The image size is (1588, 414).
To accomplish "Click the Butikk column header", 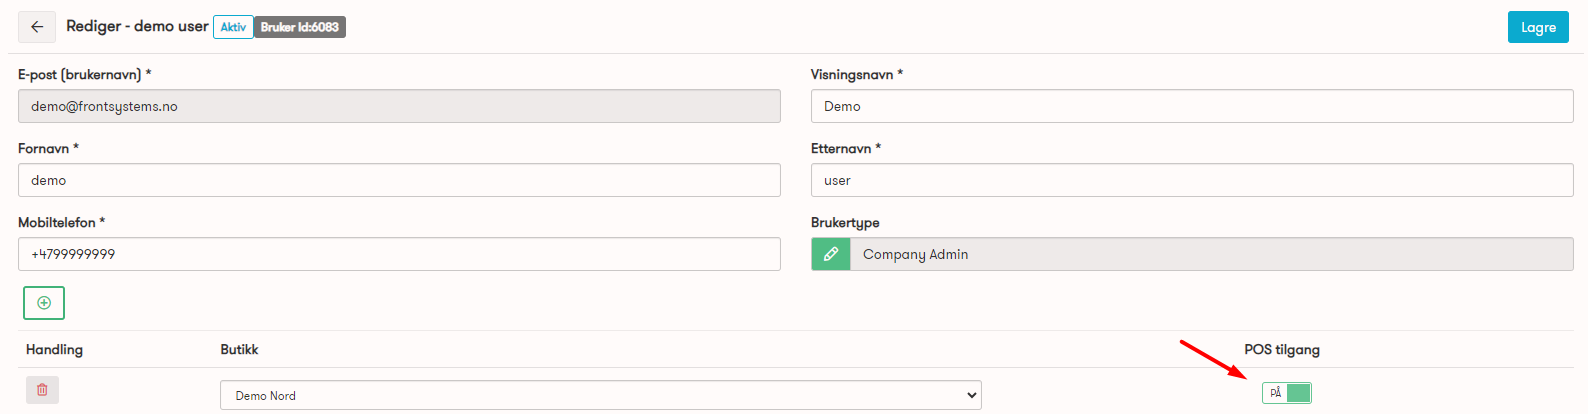I will 239,349.
